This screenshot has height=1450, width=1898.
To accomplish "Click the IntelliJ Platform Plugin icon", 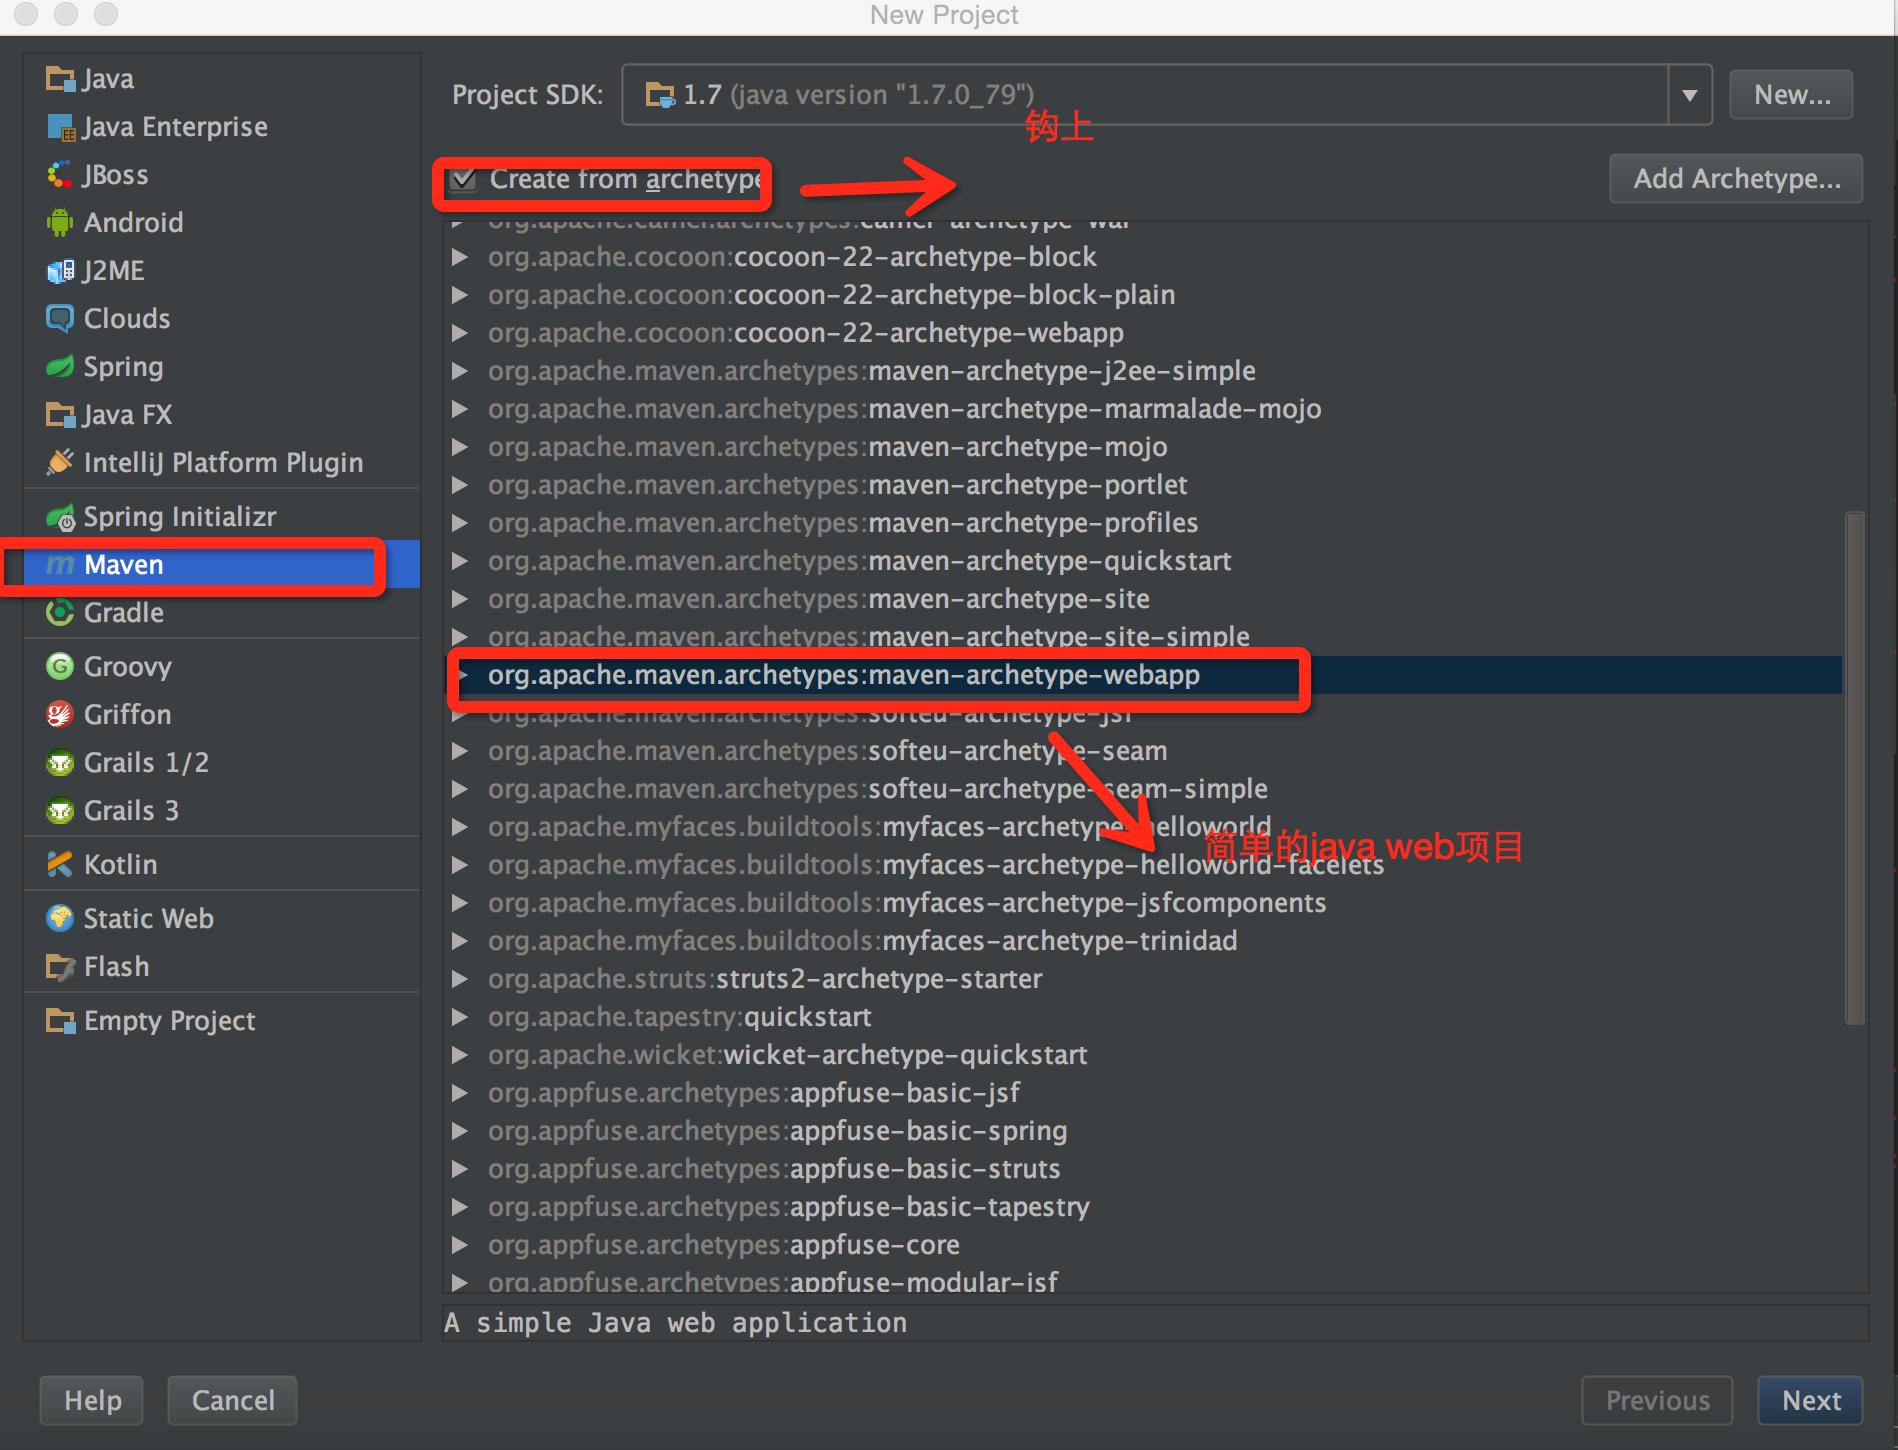I will point(60,462).
